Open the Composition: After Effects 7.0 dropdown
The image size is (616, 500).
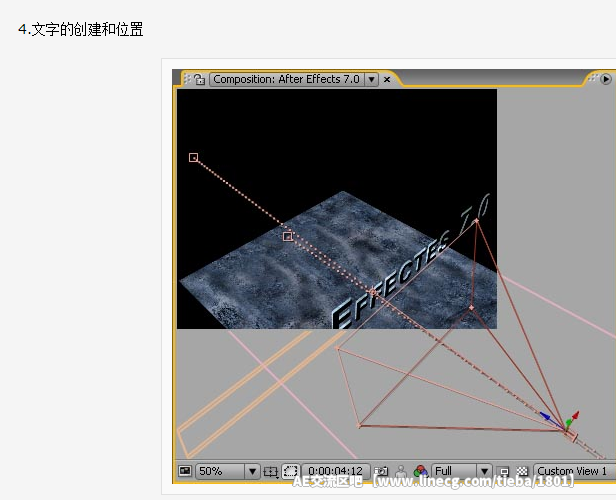[x=294, y=79]
